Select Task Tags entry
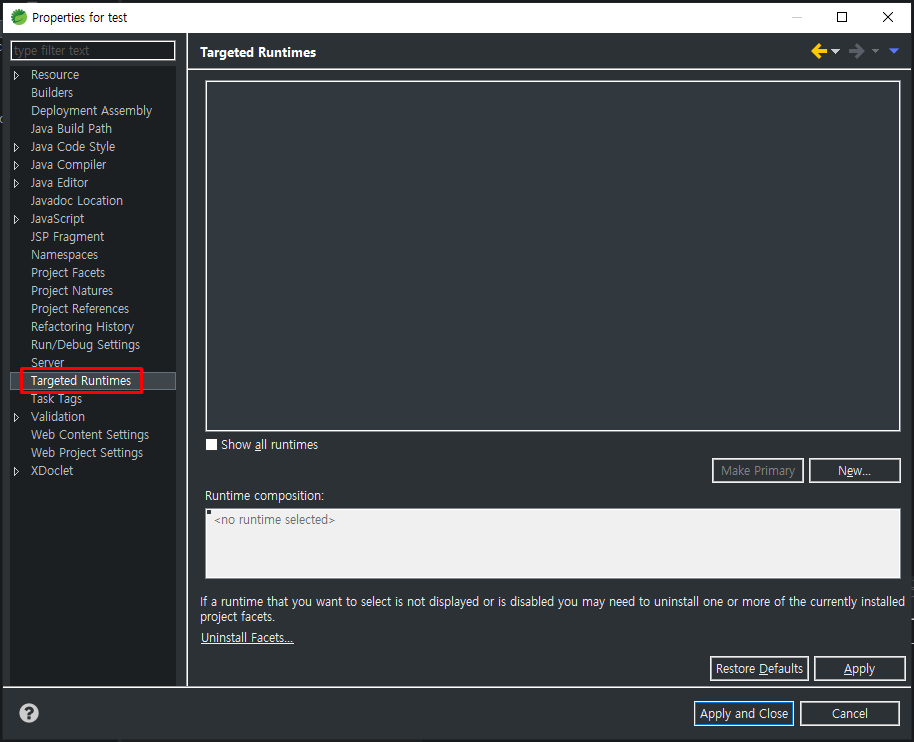This screenshot has height=742, width=914. [56, 399]
